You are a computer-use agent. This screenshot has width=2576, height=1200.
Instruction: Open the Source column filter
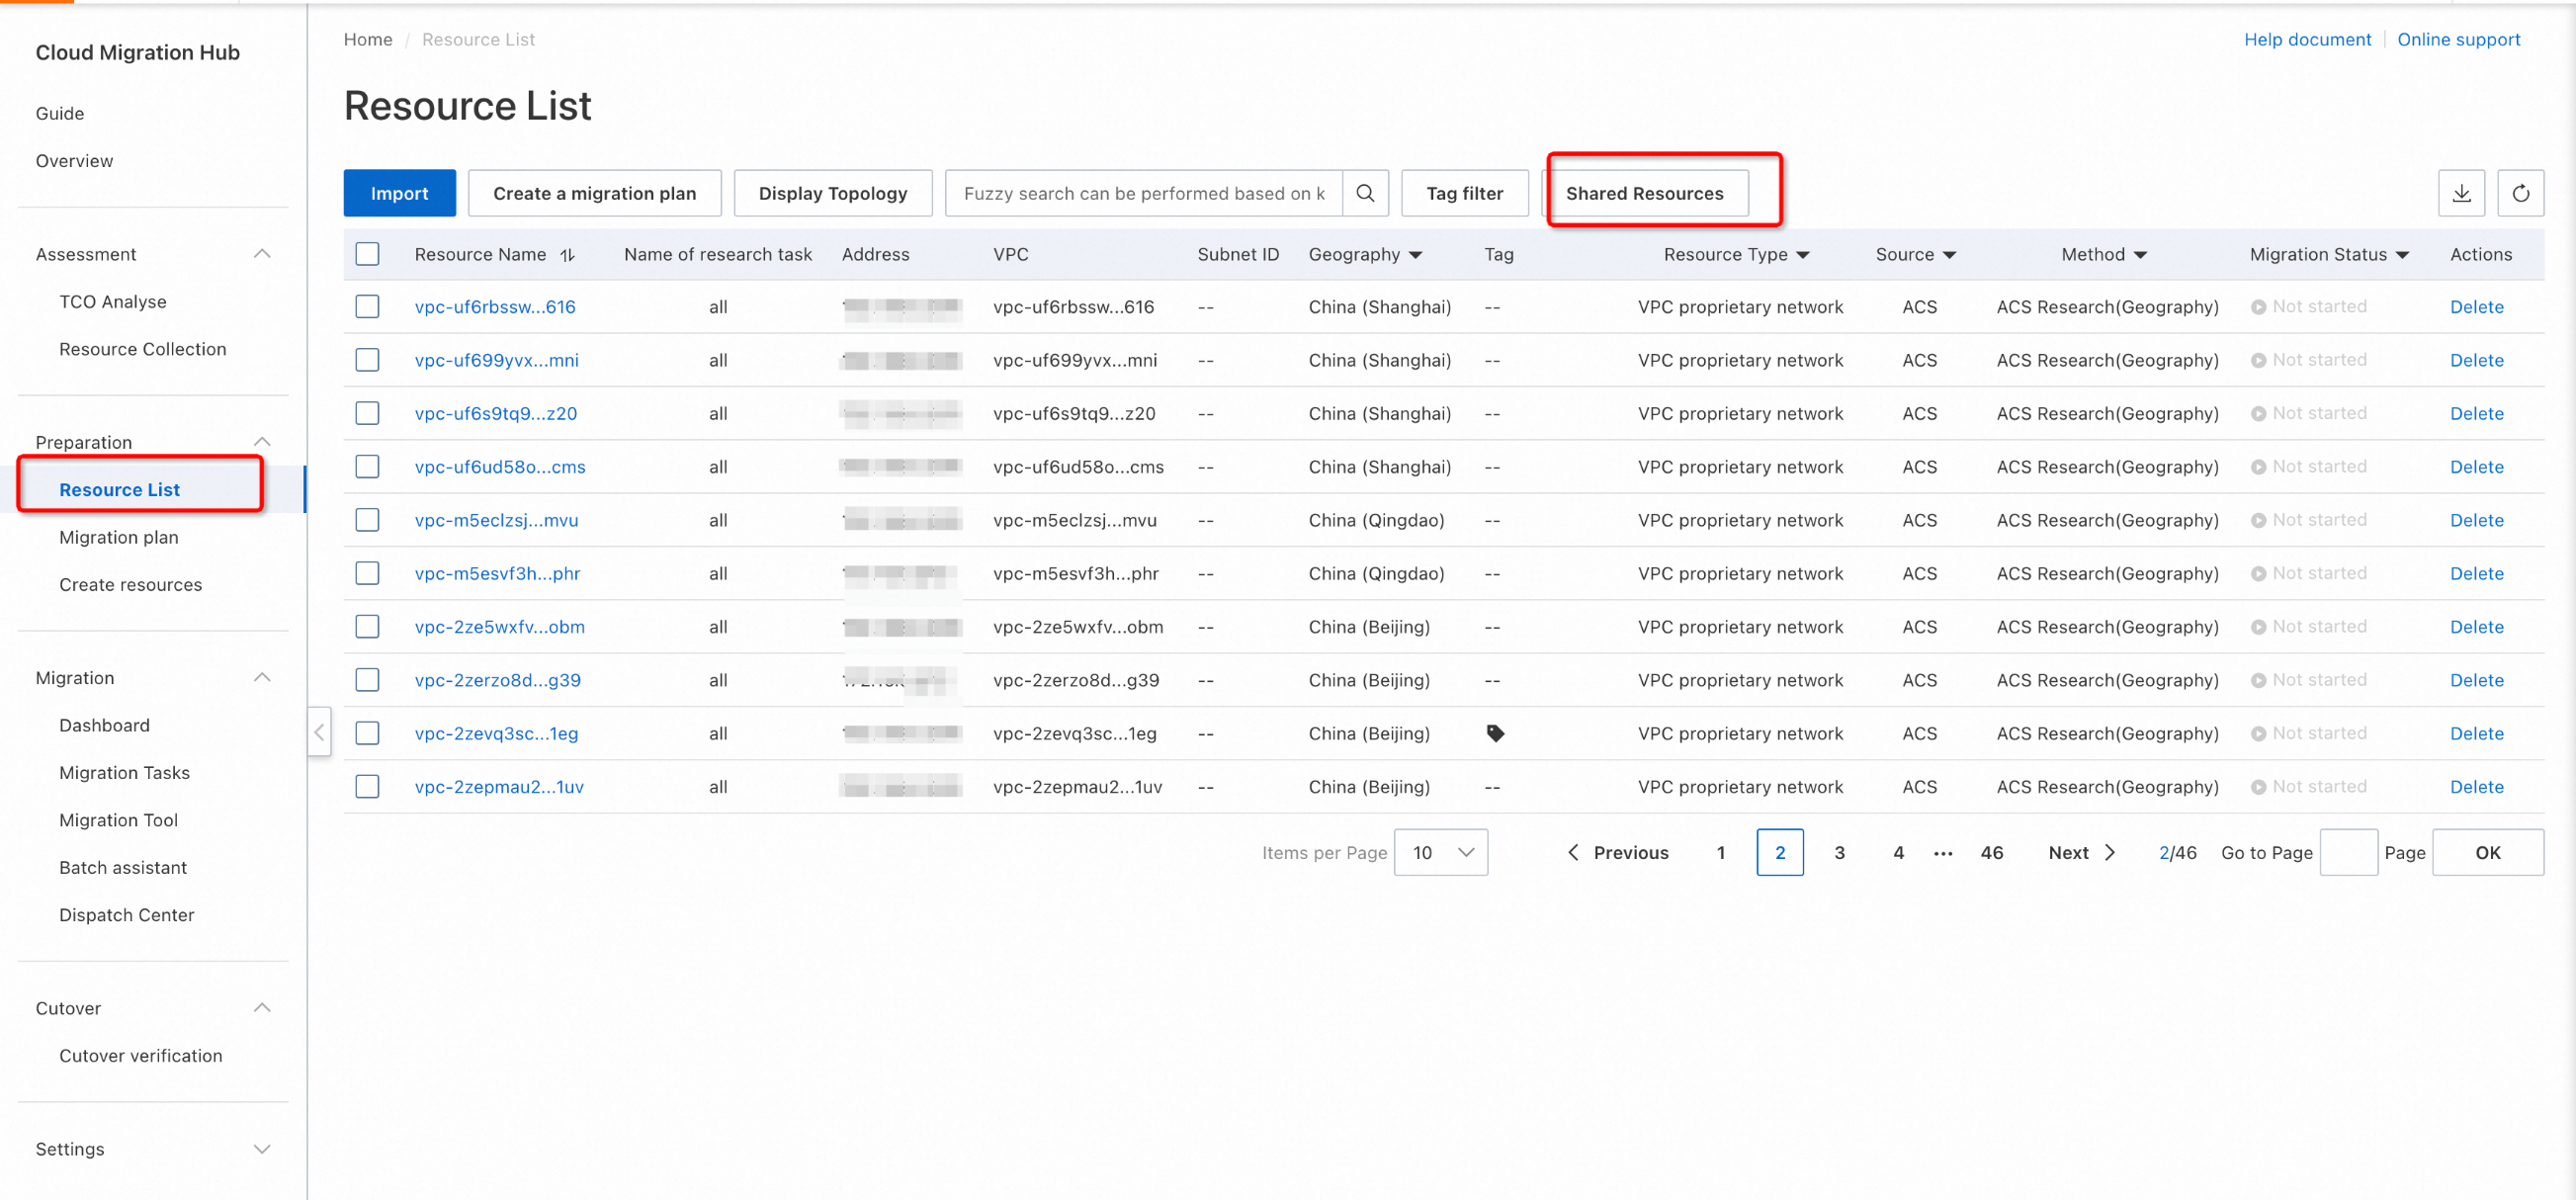click(1949, 255)
